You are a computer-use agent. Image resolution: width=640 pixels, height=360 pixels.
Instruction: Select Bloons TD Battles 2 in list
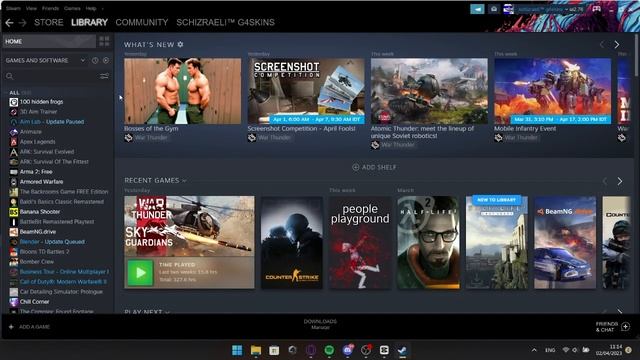click(x=44, y=252)
